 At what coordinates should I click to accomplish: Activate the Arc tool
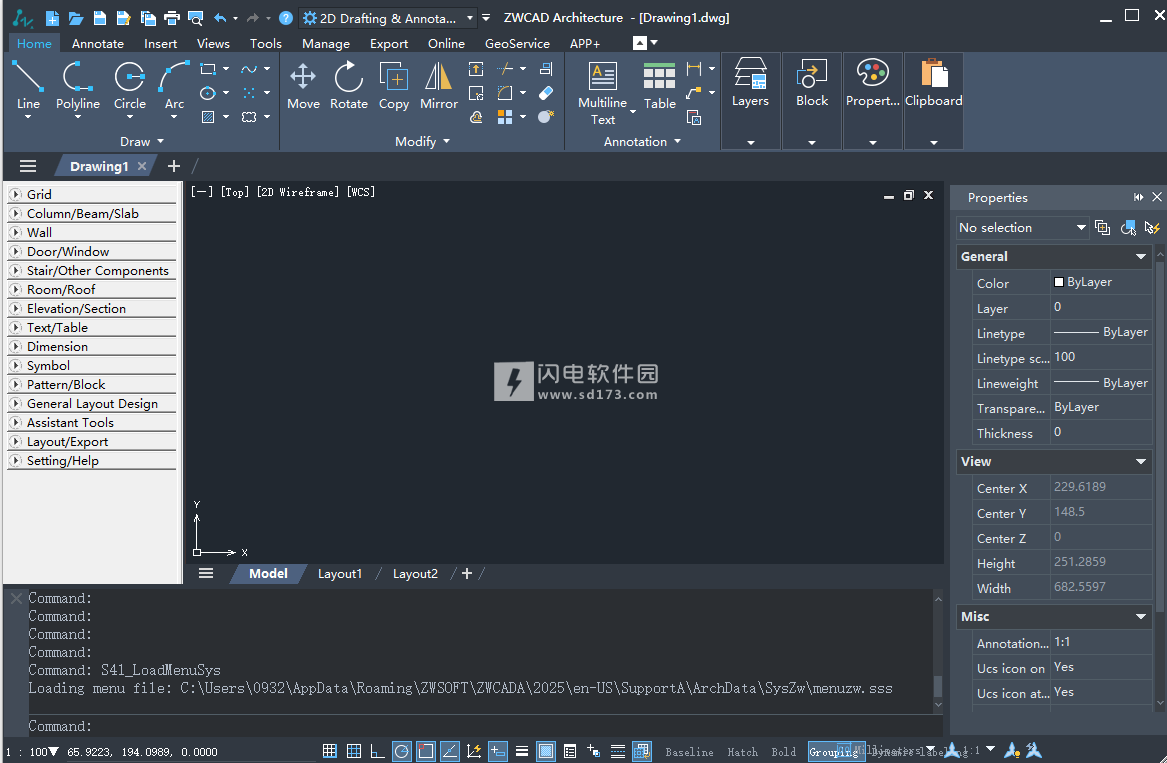pyautogui.click(x=174, y=86)
